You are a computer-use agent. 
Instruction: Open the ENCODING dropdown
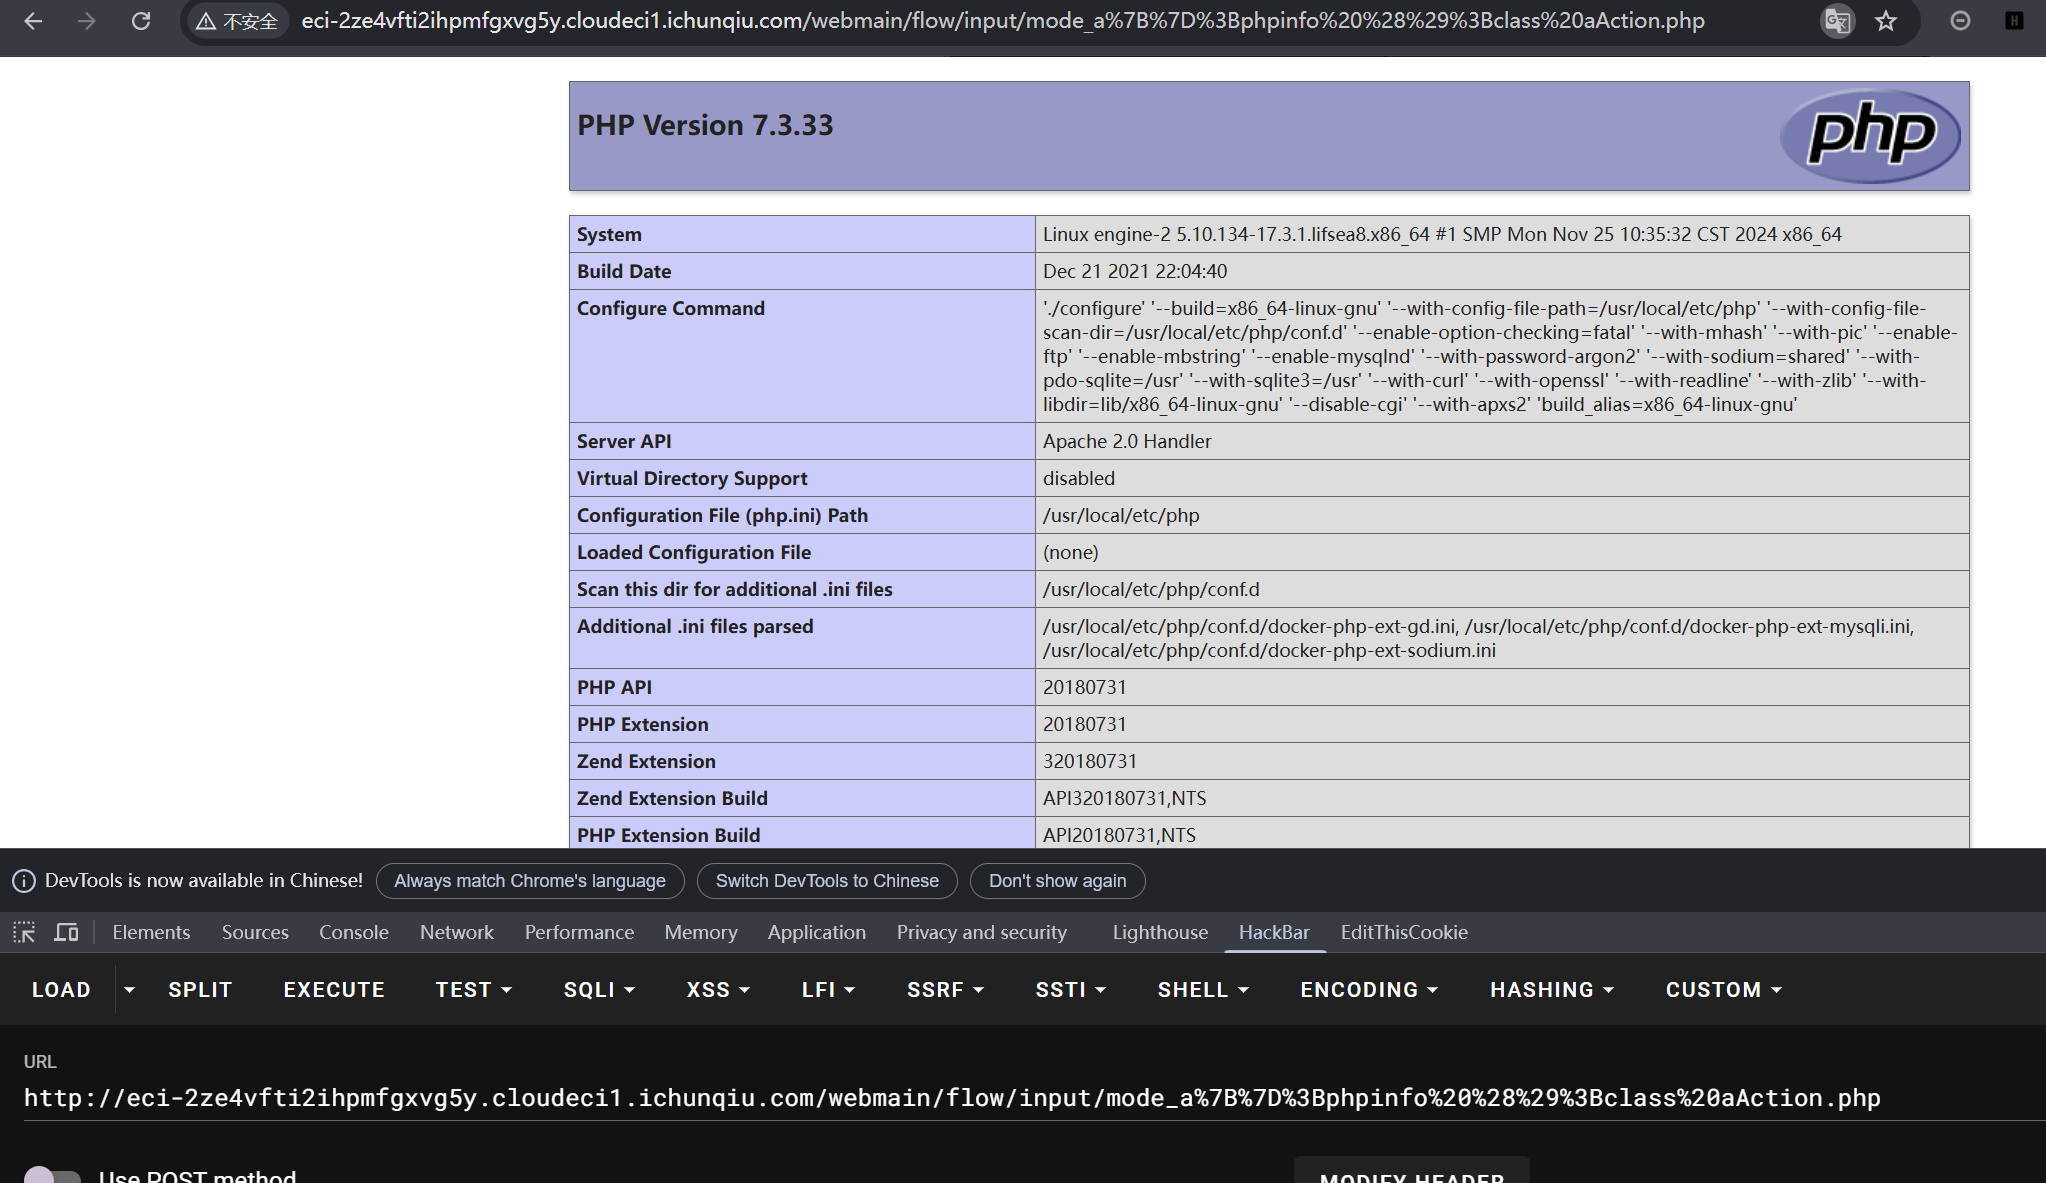(1368, 989)
